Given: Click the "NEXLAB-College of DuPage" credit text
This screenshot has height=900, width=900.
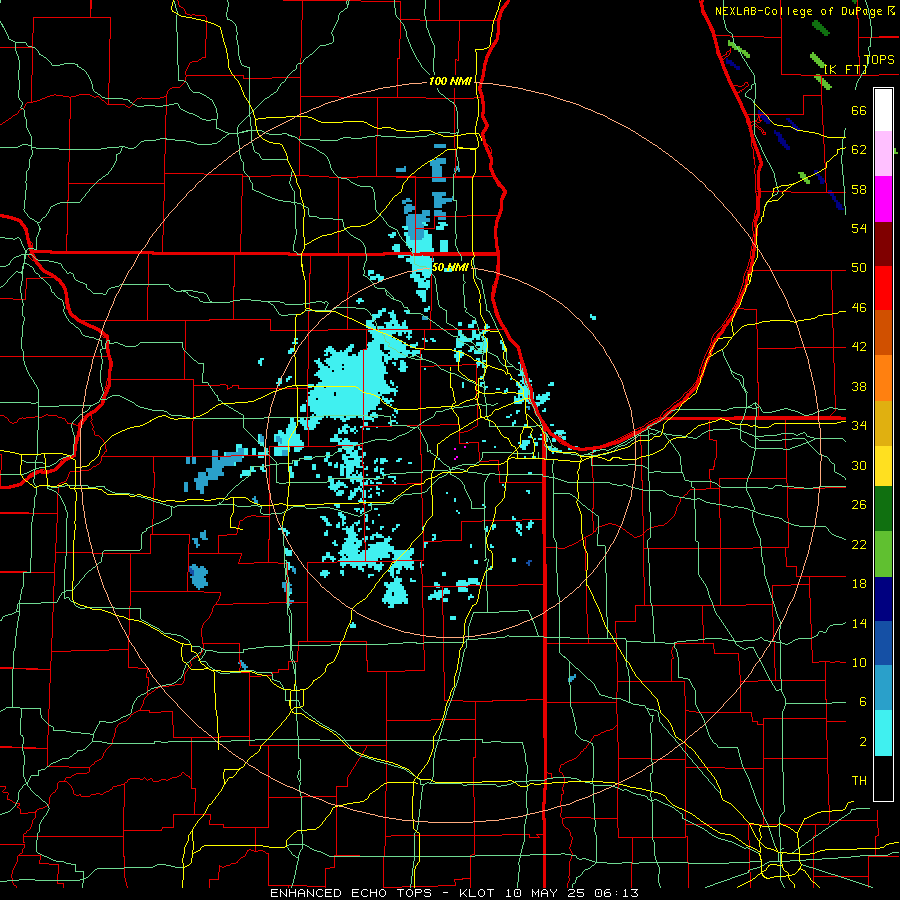Looking at the screenshot, I should (800, 11).
